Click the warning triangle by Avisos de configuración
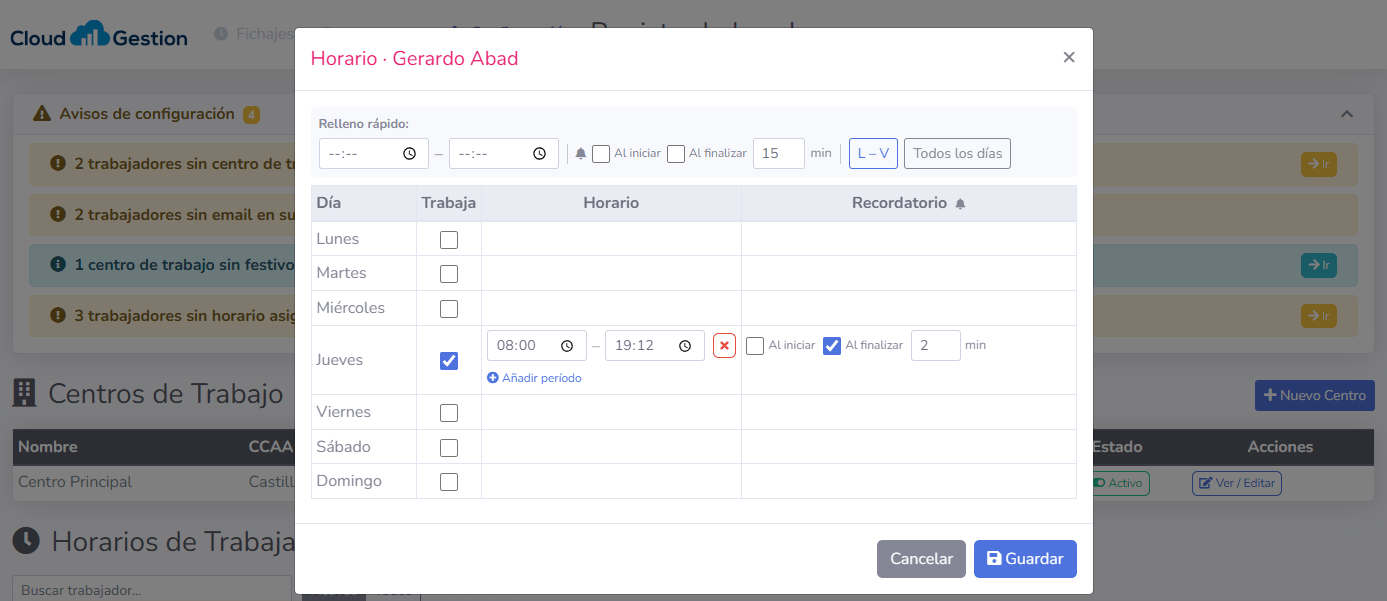Image resolution: width=1387 pixels, height=601 pixels. click(41, 114)
